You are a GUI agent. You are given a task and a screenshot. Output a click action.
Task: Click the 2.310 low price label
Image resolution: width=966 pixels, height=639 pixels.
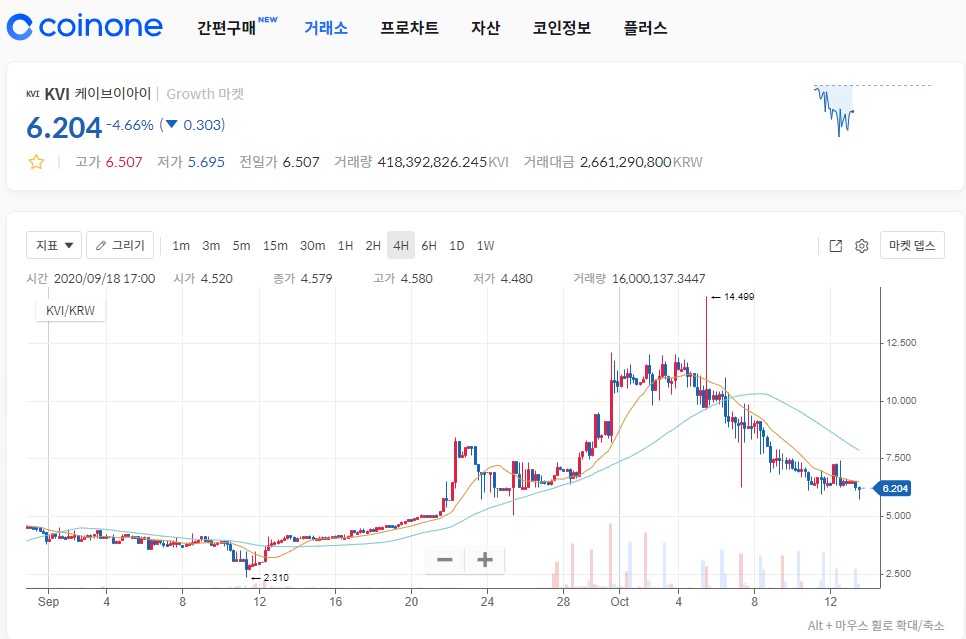[276, 578]
